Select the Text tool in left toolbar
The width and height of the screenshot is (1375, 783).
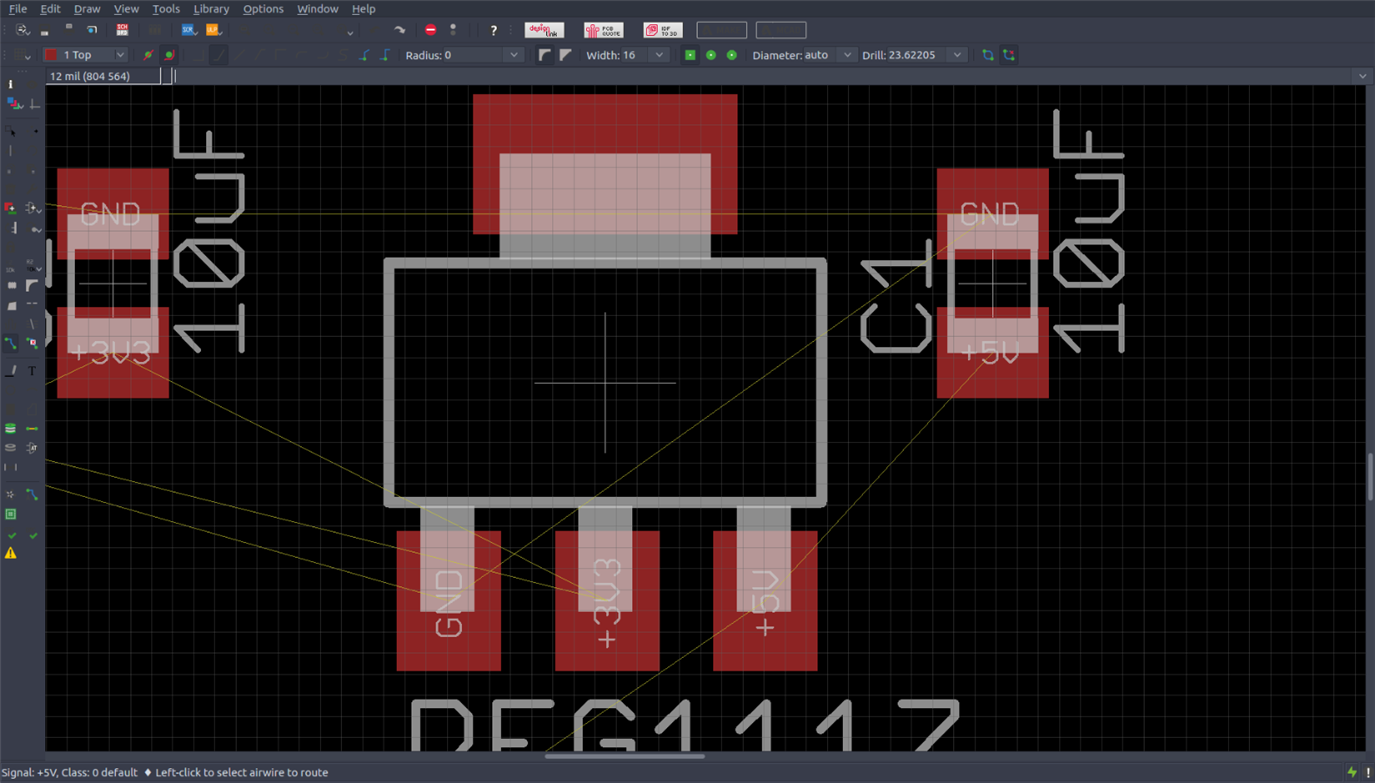pyautogui.click(x=32, y=371)
